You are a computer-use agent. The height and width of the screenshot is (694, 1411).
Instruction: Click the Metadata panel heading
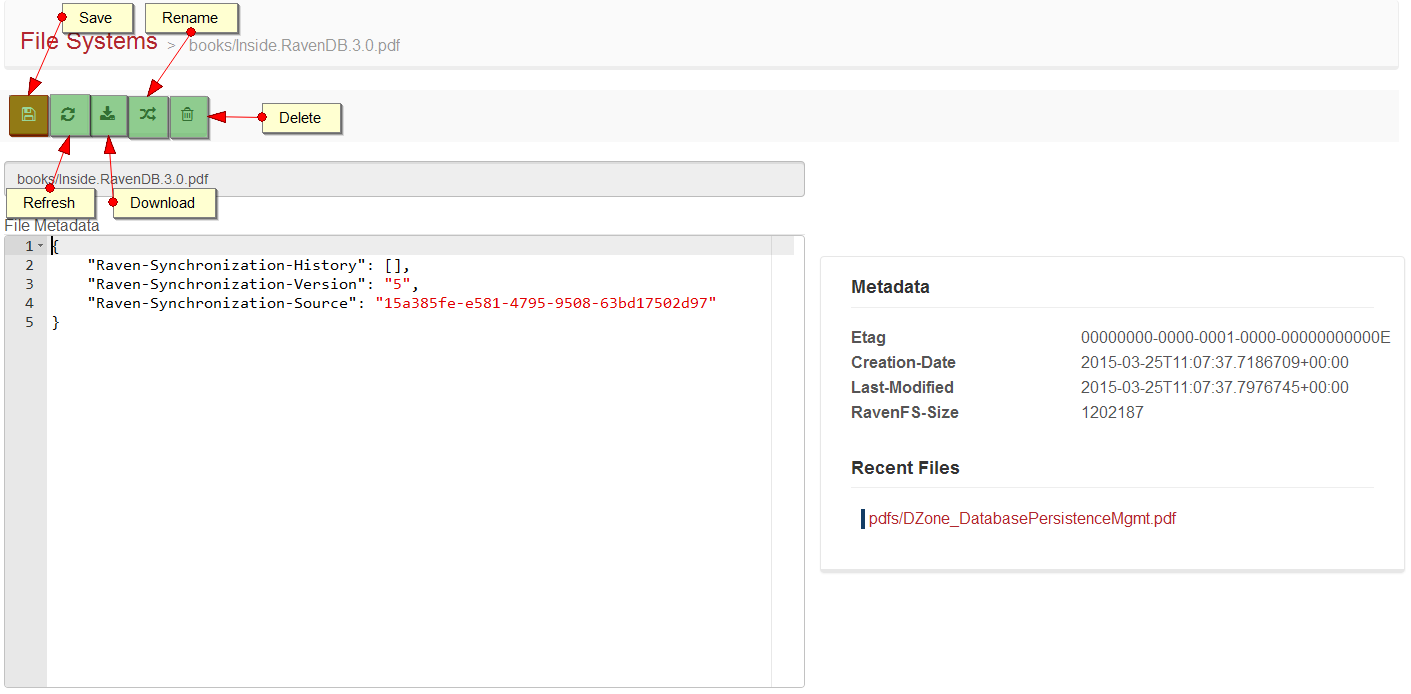890,287
